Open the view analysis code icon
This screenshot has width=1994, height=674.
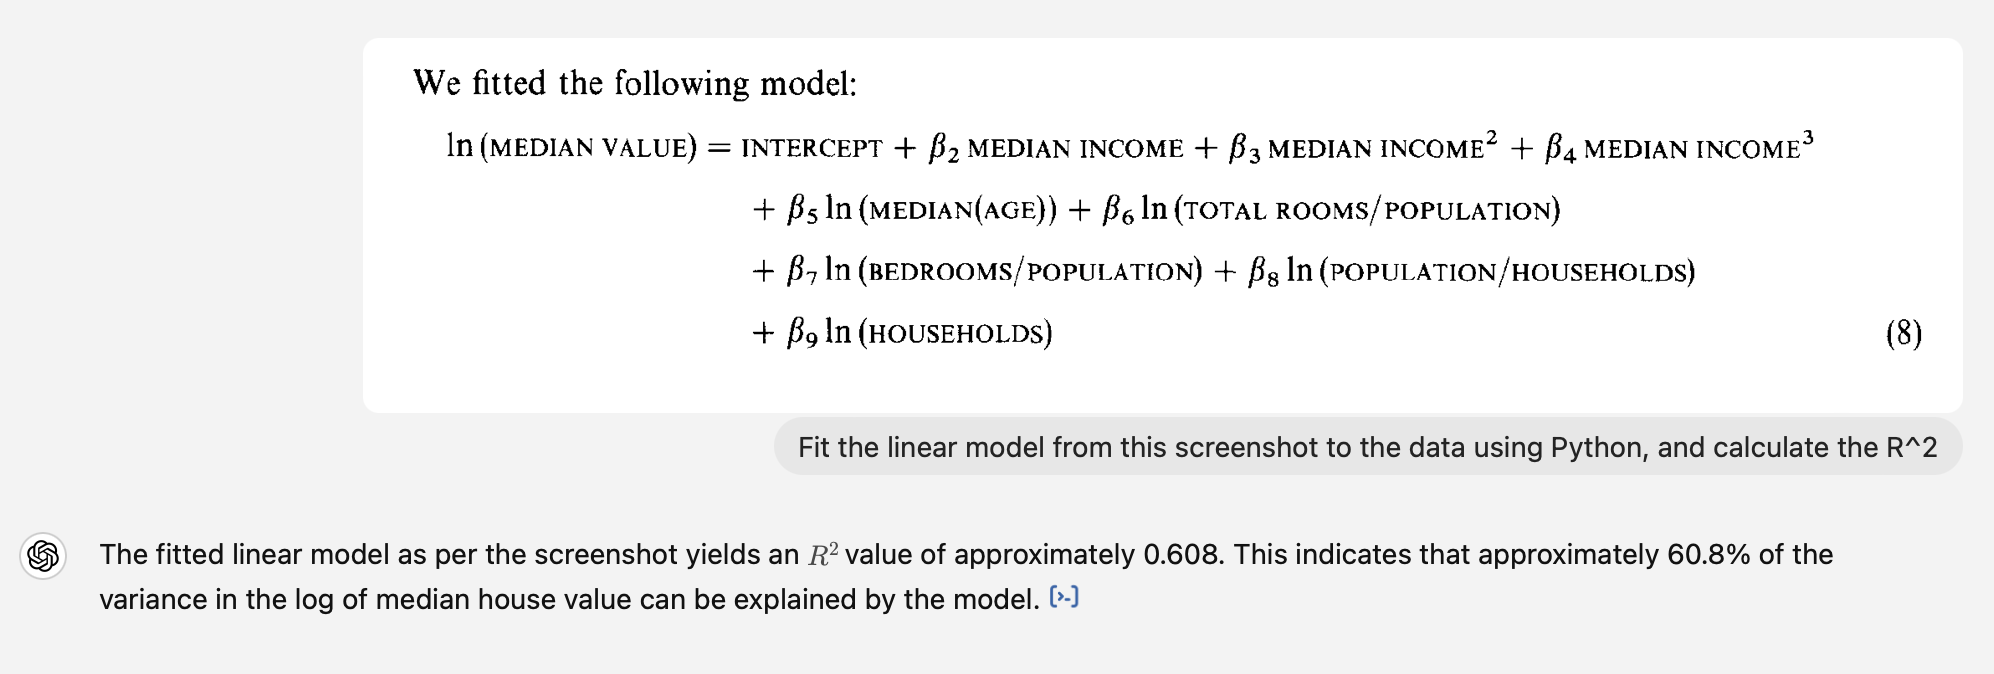[1064, 598]
